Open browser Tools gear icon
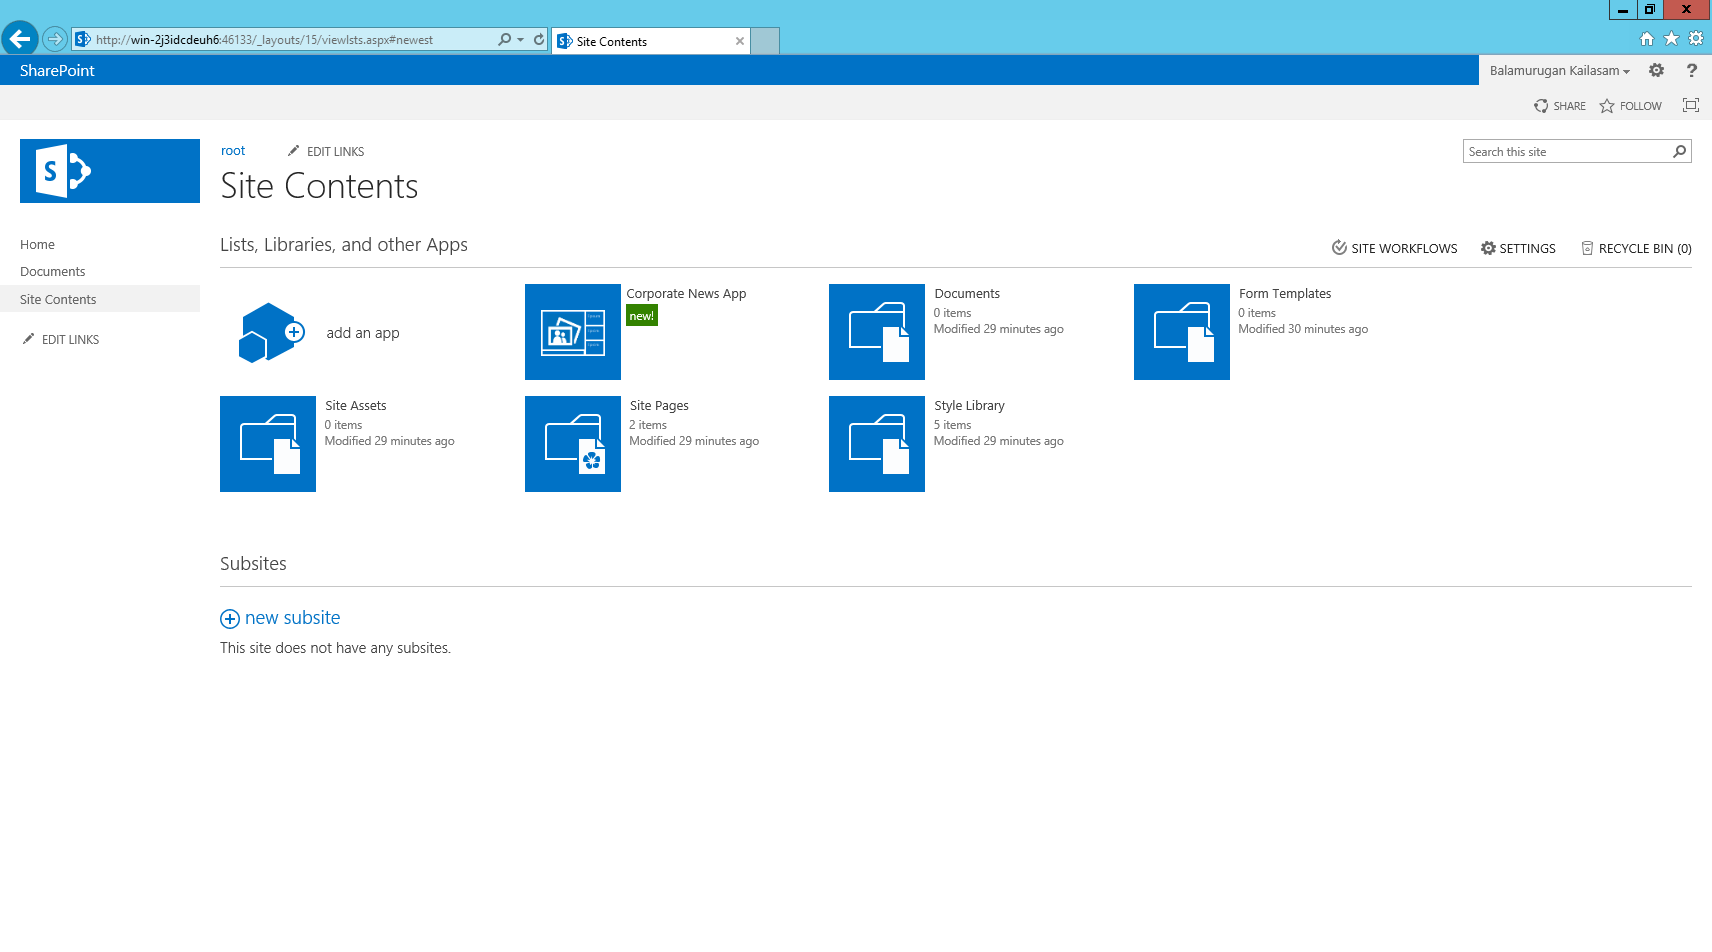Viewport: 1712px width, 952px height. (1696, 39)
